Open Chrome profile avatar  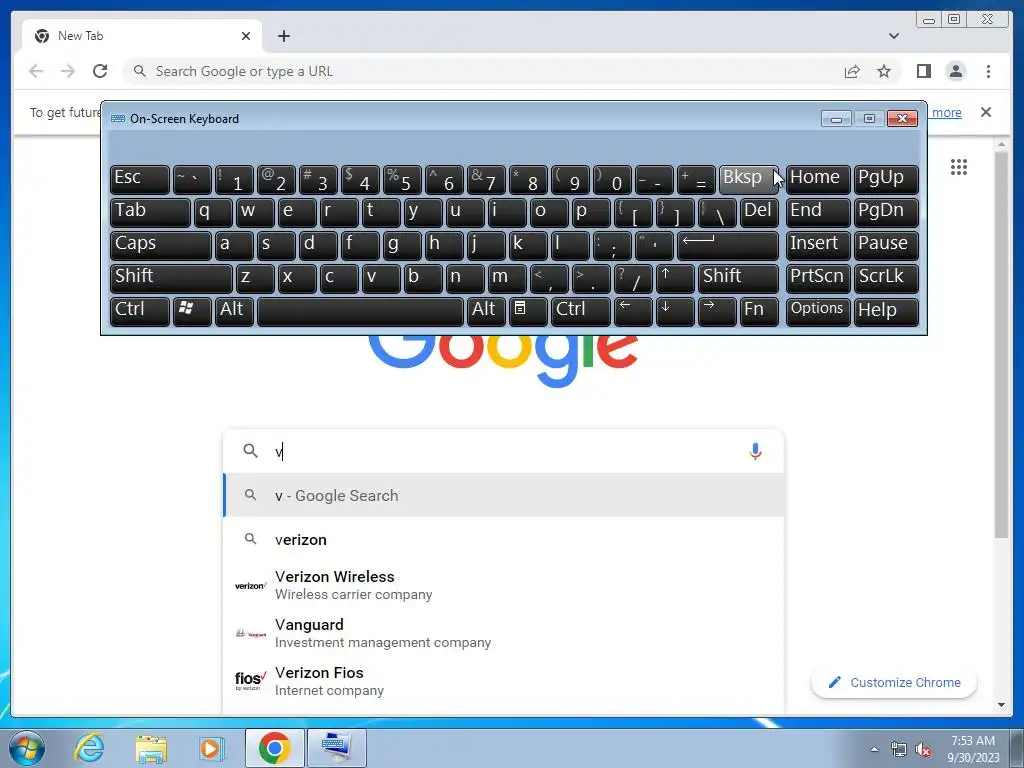[x=955, y=71]
